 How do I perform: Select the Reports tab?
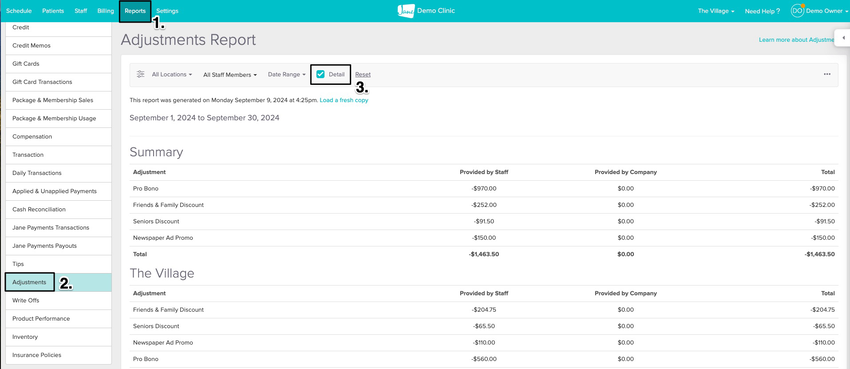pyautogui.click(x=135, y=11)
